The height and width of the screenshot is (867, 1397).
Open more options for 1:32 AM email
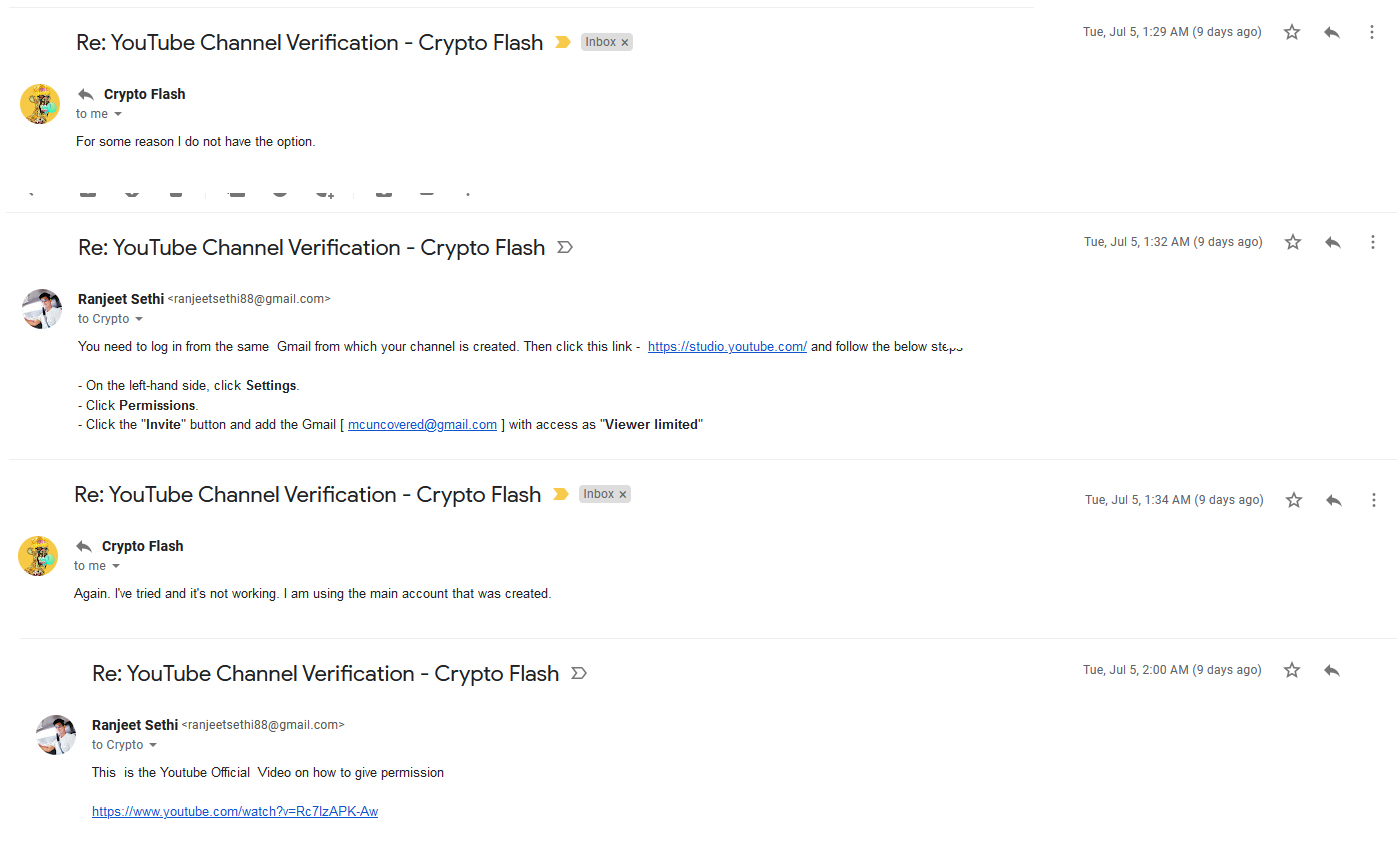coord(1373,242)
